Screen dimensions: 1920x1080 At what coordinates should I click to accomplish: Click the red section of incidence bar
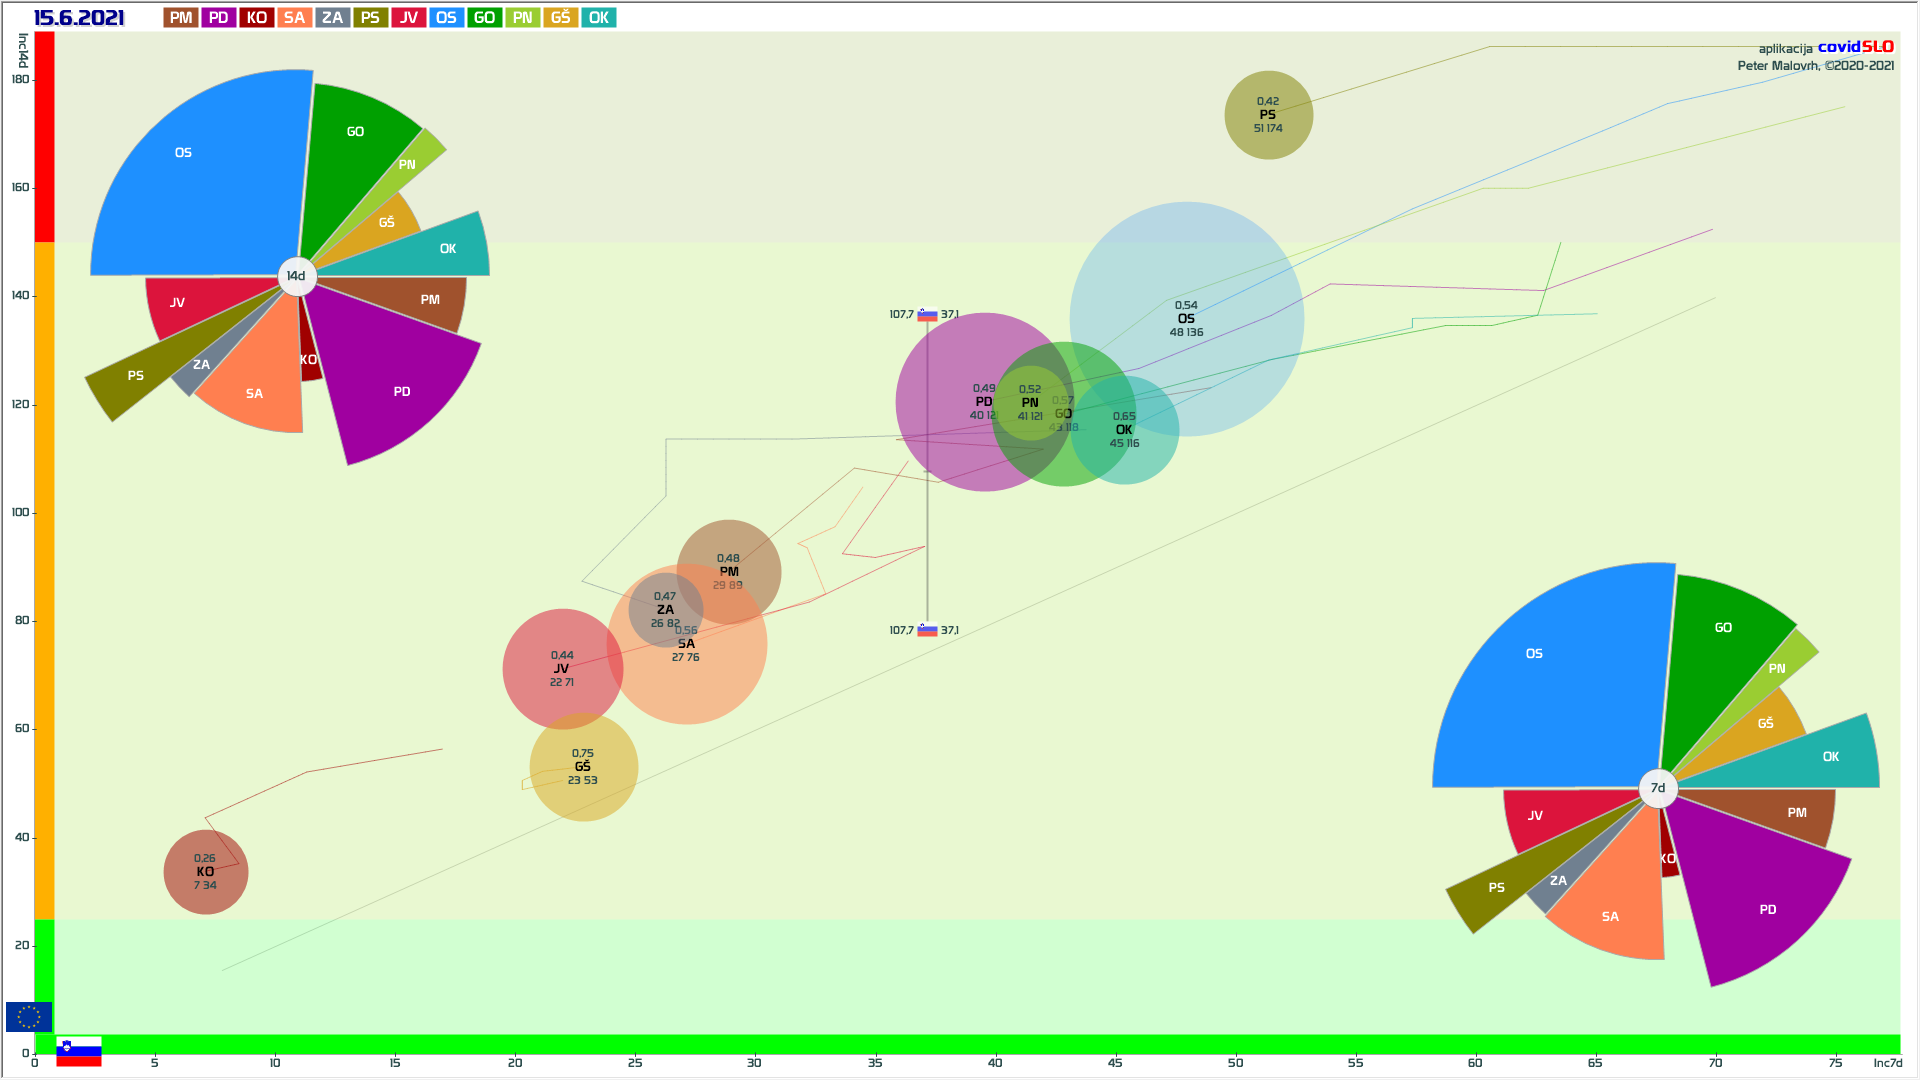click(x=44, y=136)
